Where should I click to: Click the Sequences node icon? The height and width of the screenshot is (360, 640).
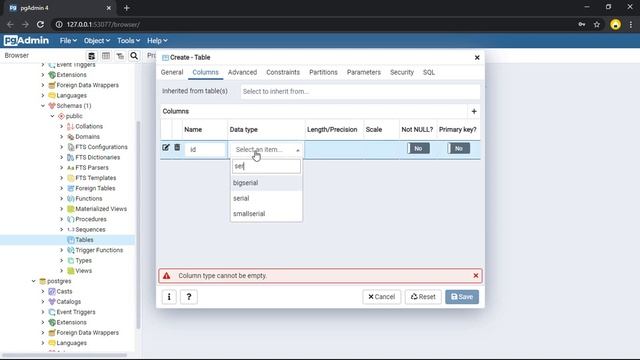pyautogui.click(x=71, y=229)
